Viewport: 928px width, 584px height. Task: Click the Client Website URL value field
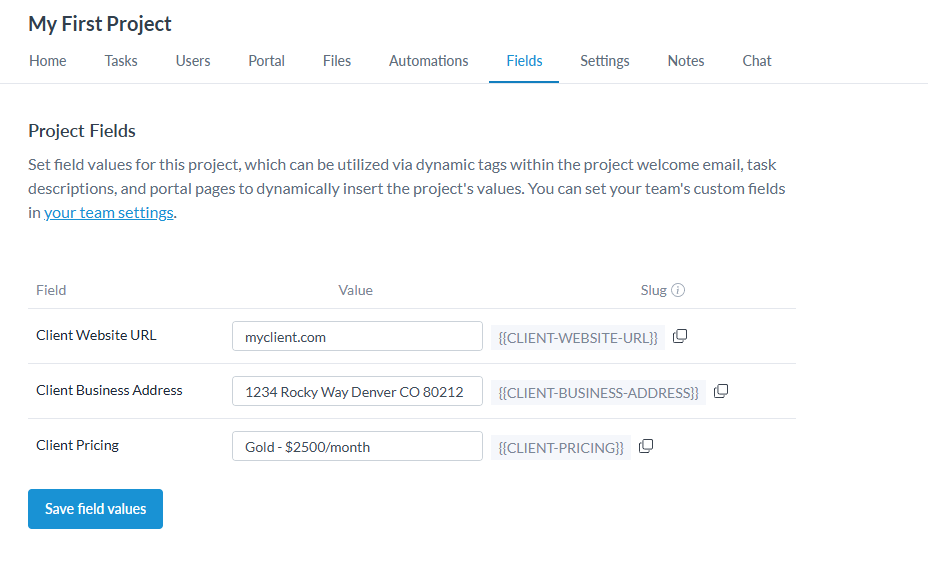[357, 337]
